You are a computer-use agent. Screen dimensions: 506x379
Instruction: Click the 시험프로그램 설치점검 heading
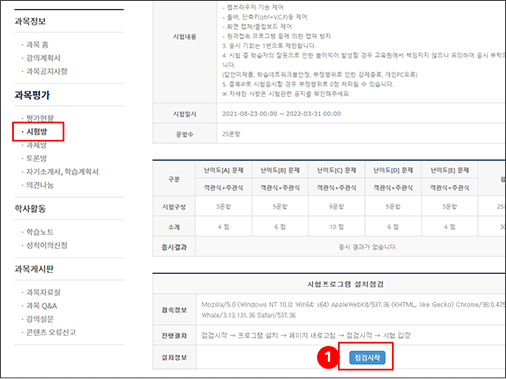click(345, 284)
